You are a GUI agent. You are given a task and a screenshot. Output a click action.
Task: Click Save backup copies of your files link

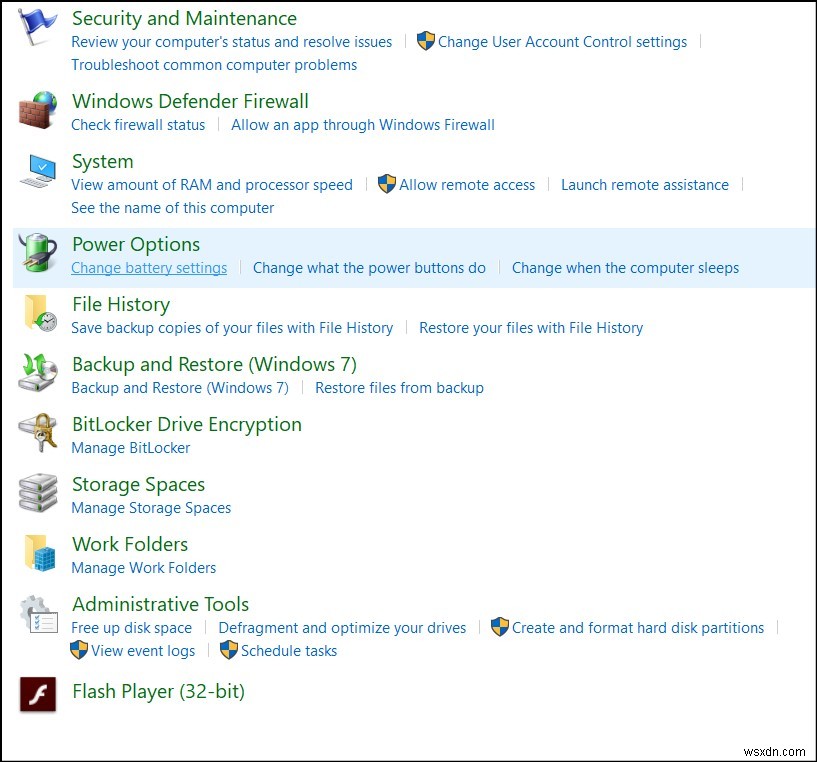click(x=232, y=327)
